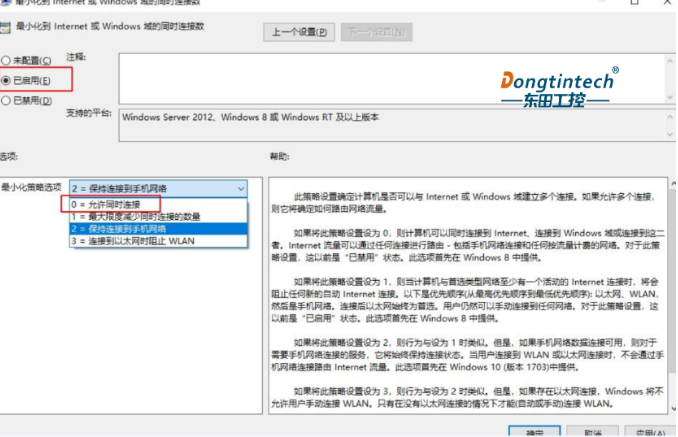The width and height of the screenshot is (678, 437).
Task: Choose option 0 = 允许同时连接
Action: click(158, 204)
